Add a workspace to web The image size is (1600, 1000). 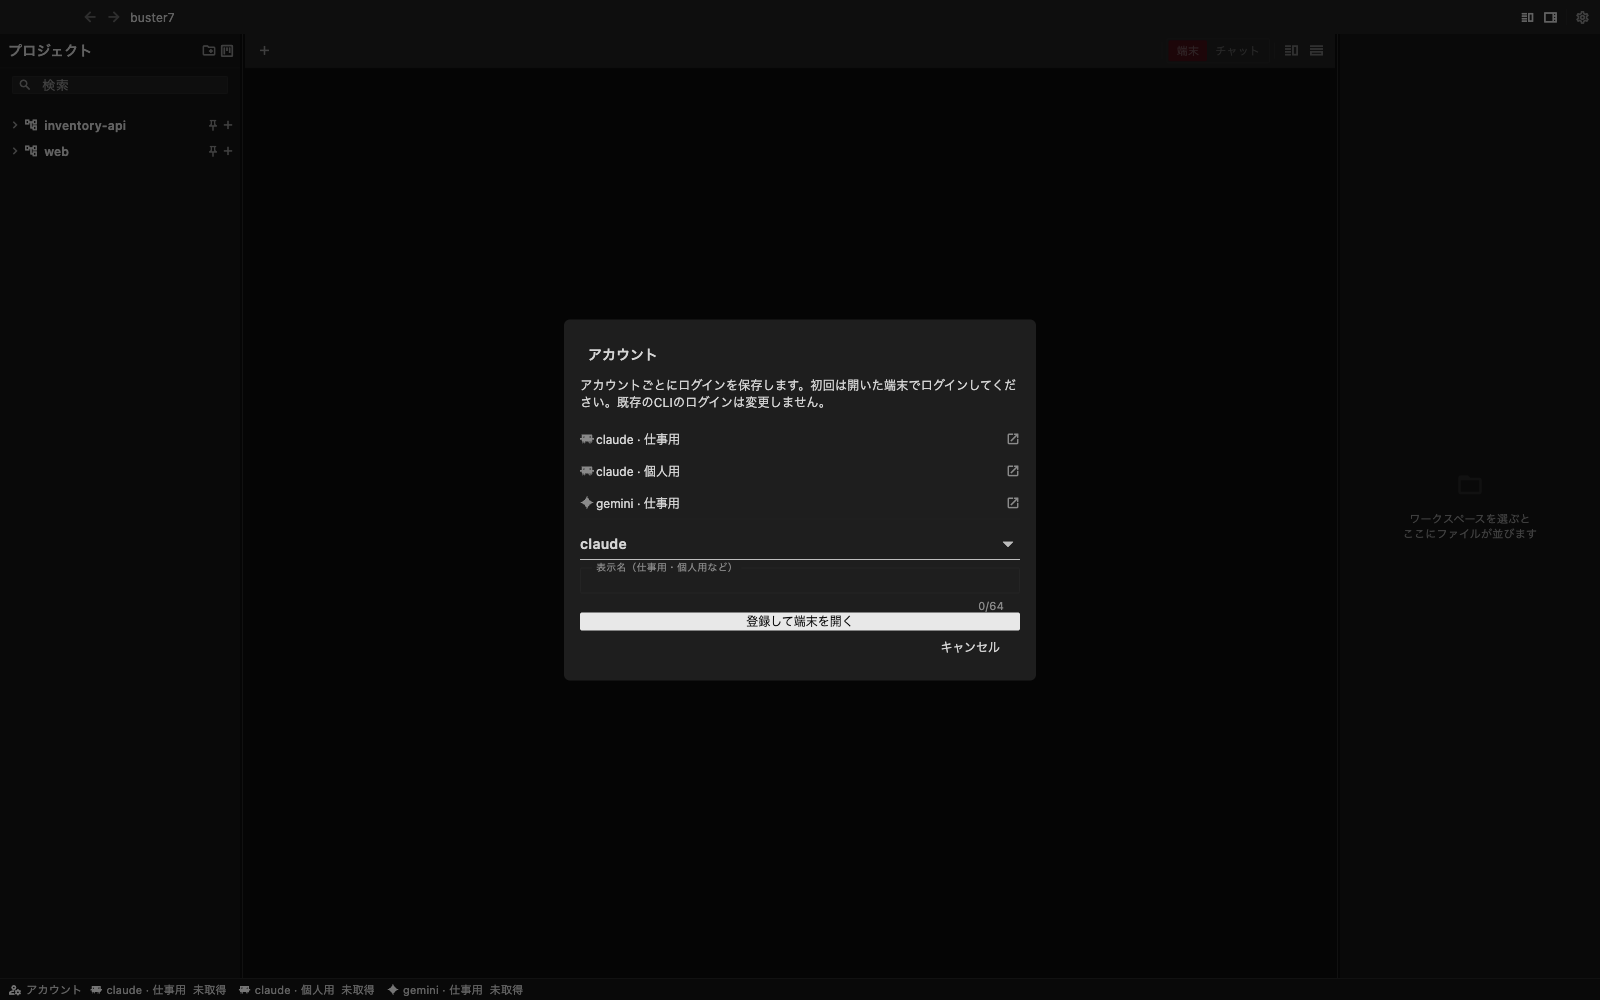[228, 151]
